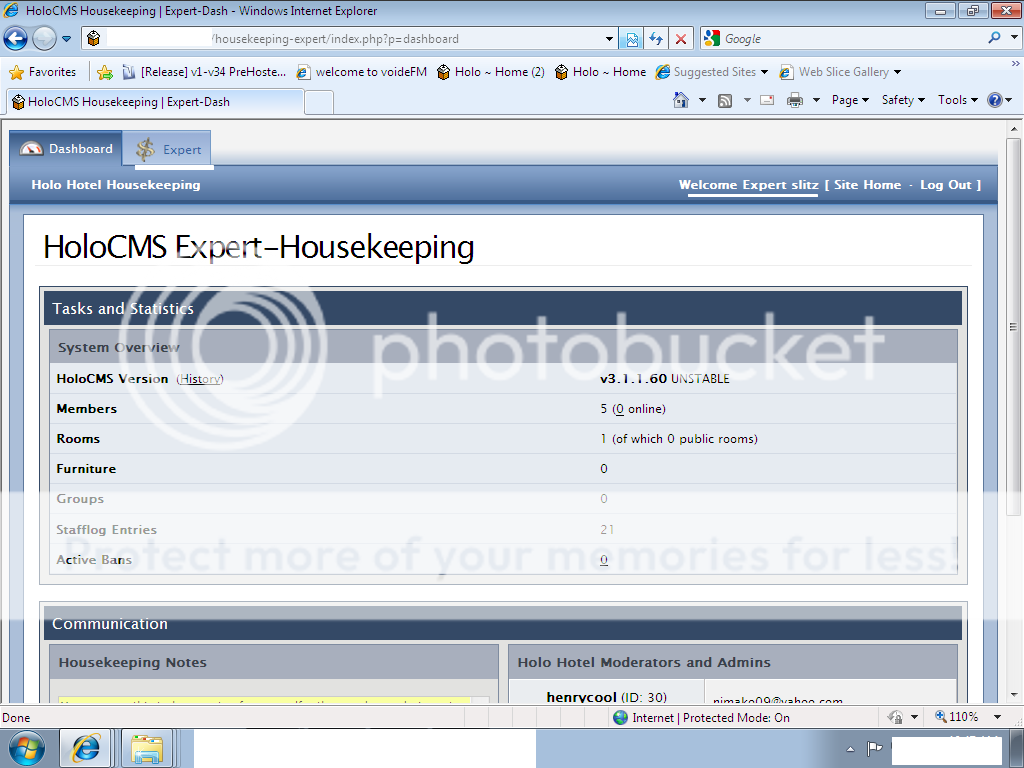Screen dimensions: 1024x768
Task: Click the Refresh page icon
Action: click(656, 39)
